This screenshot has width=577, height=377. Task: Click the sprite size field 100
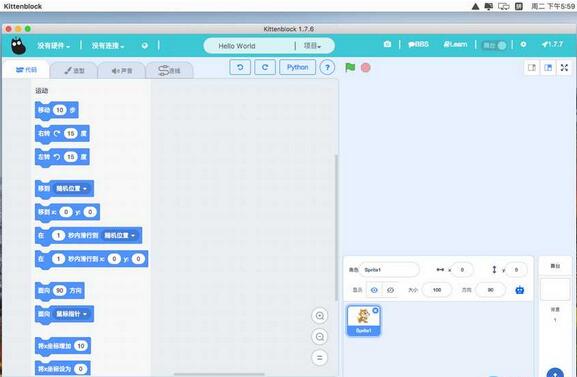437,290
